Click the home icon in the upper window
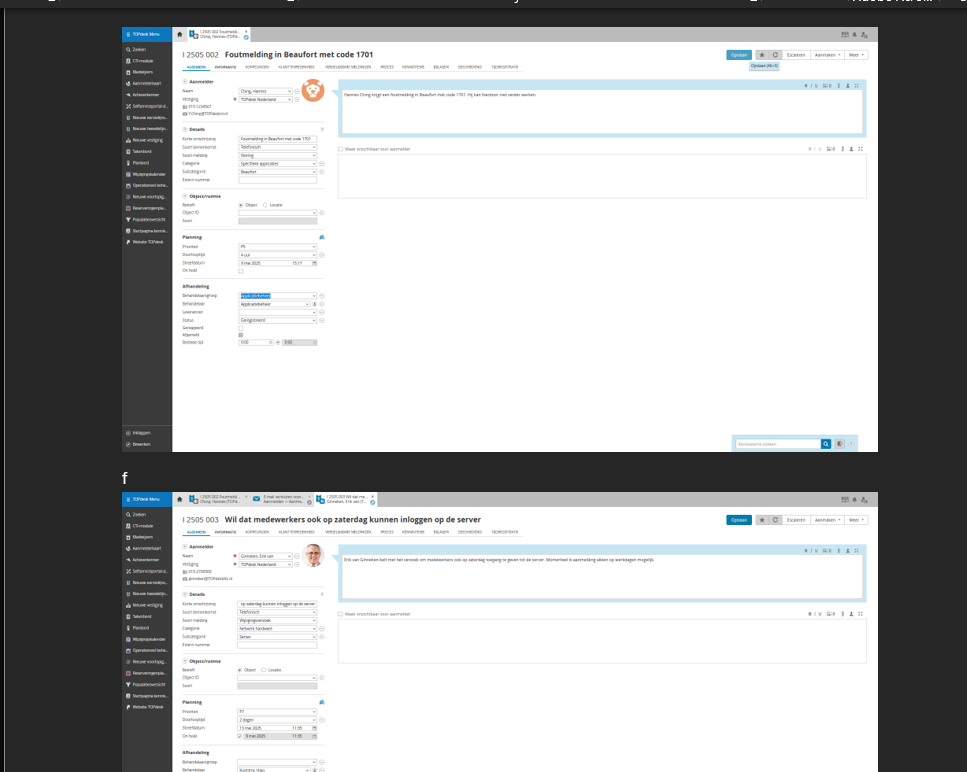Viewport: 967px width, 772px height. pyautogui.click(x=180, y=34)
